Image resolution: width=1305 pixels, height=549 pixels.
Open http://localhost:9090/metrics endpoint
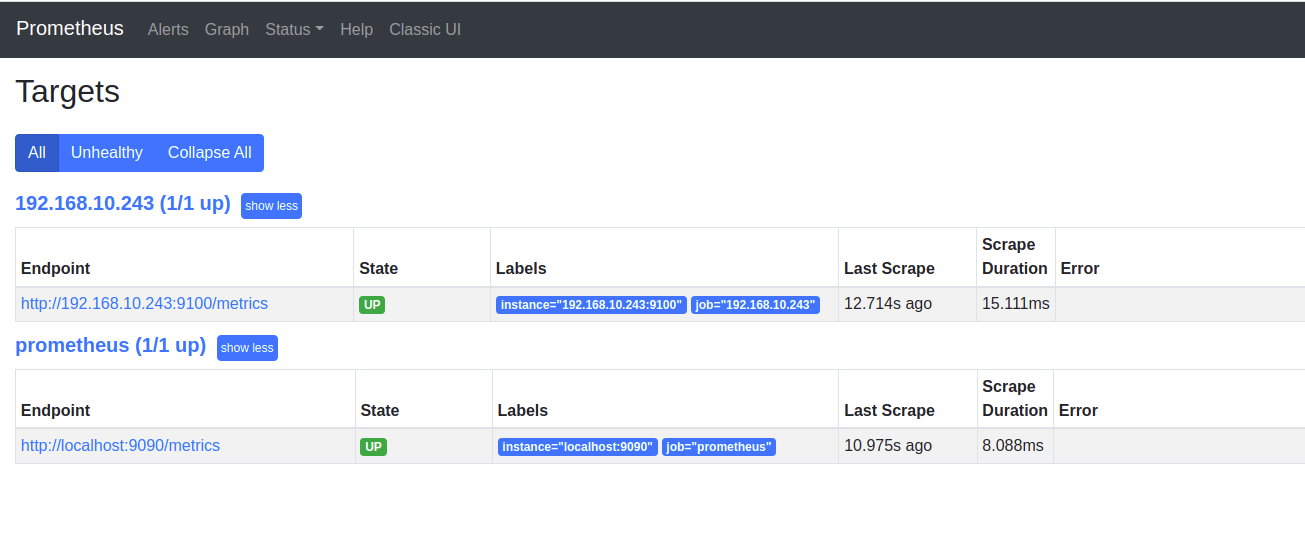click(120, 445)
